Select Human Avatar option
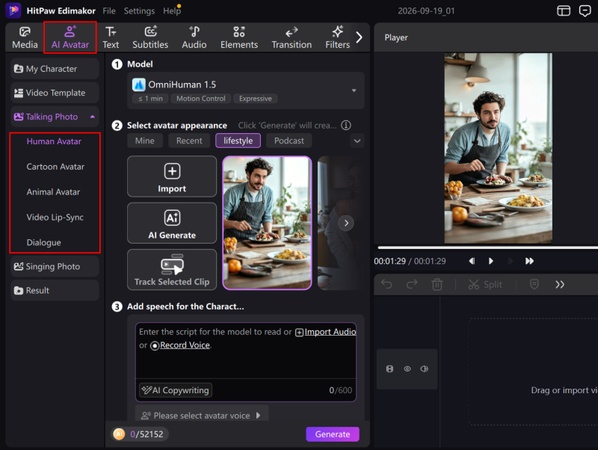The width and height of the screenshot is (598, 450). (x=54, y=141)
